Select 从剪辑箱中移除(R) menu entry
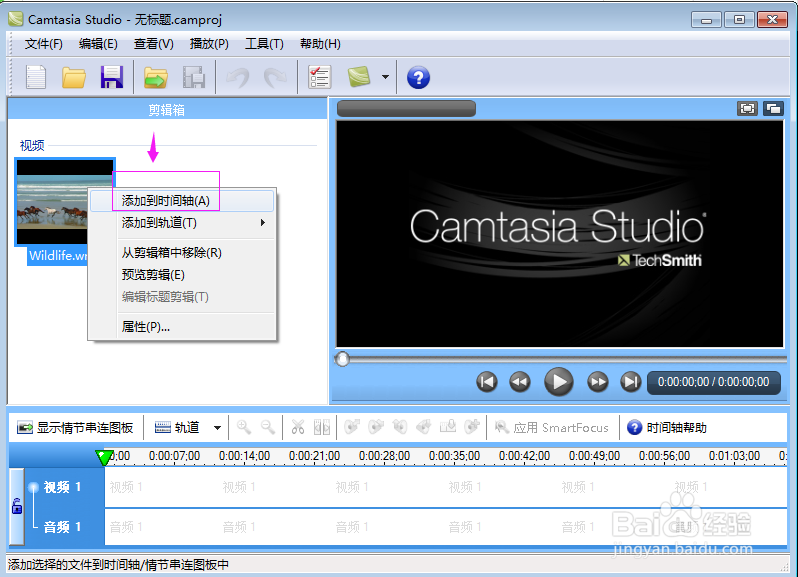Image resolution: width=798 pixels, height=577 pixels. click(182, 253)
